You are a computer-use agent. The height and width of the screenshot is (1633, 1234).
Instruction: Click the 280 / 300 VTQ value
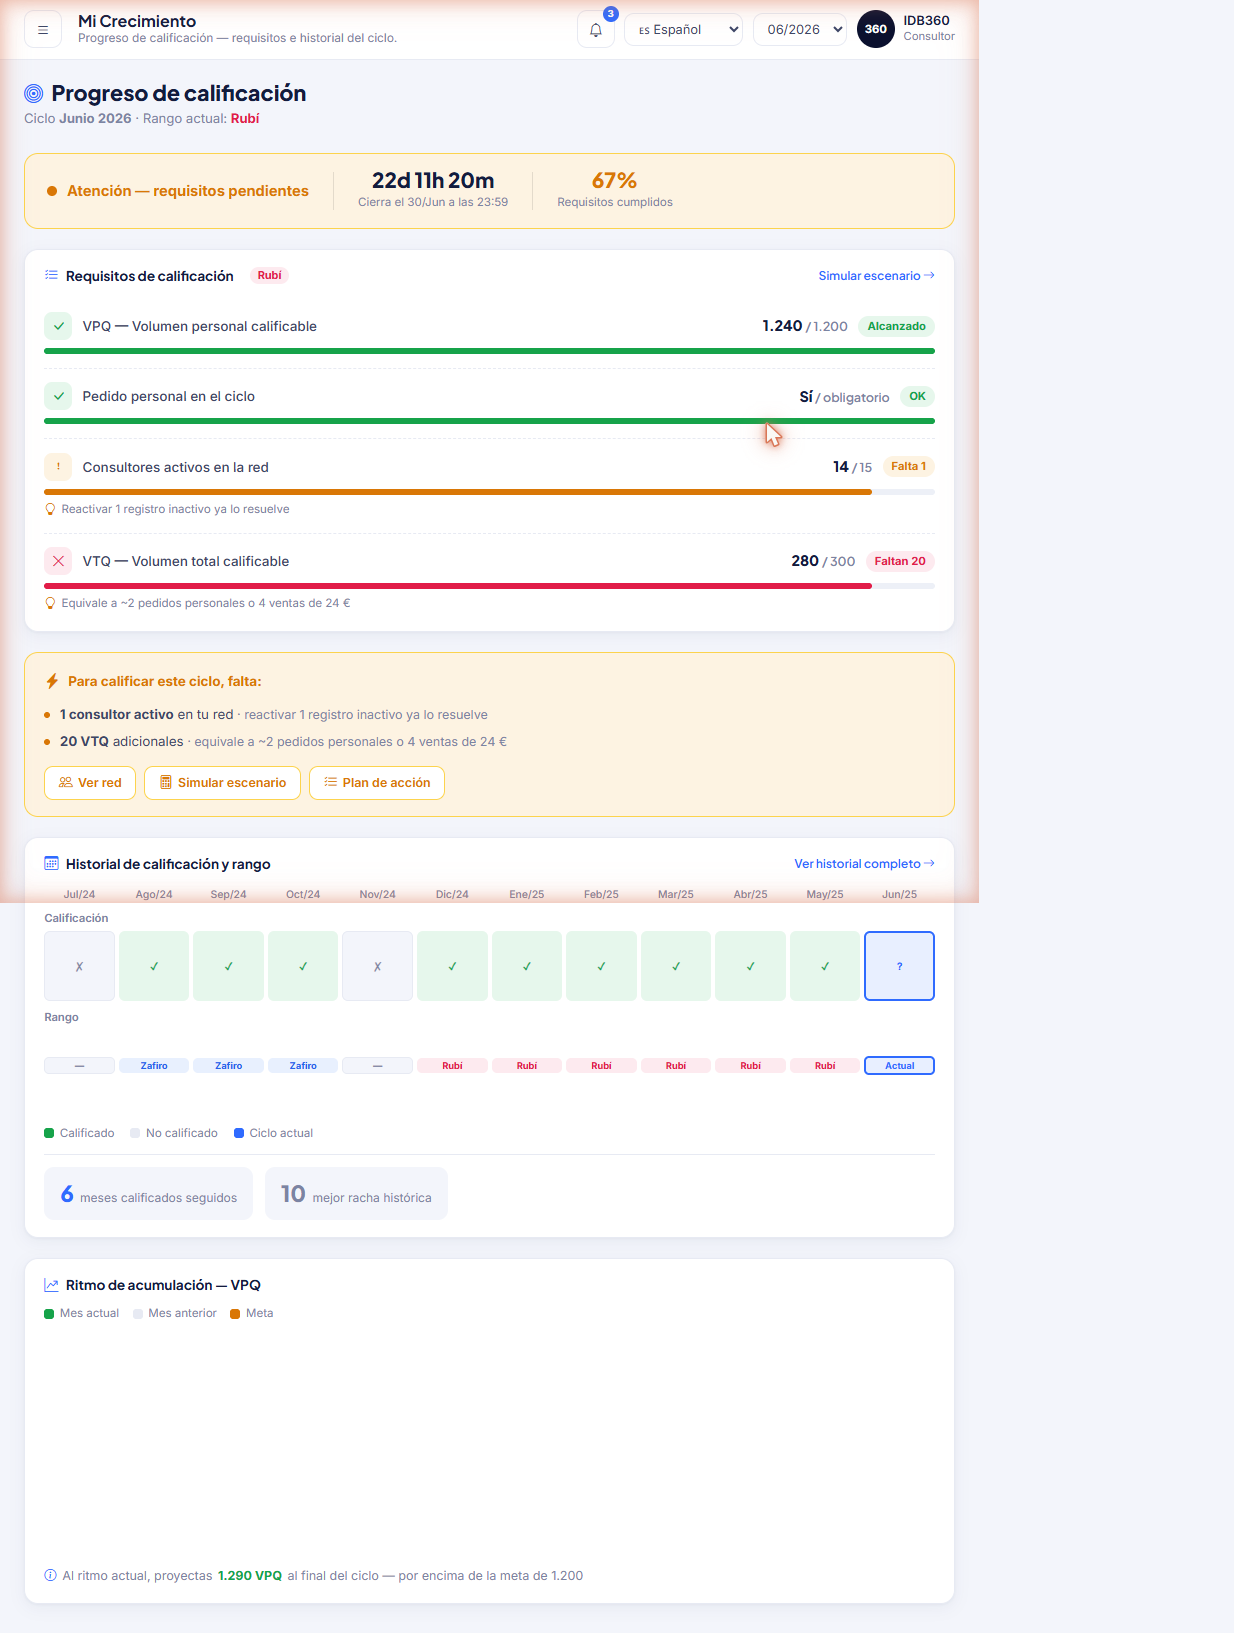823,561
